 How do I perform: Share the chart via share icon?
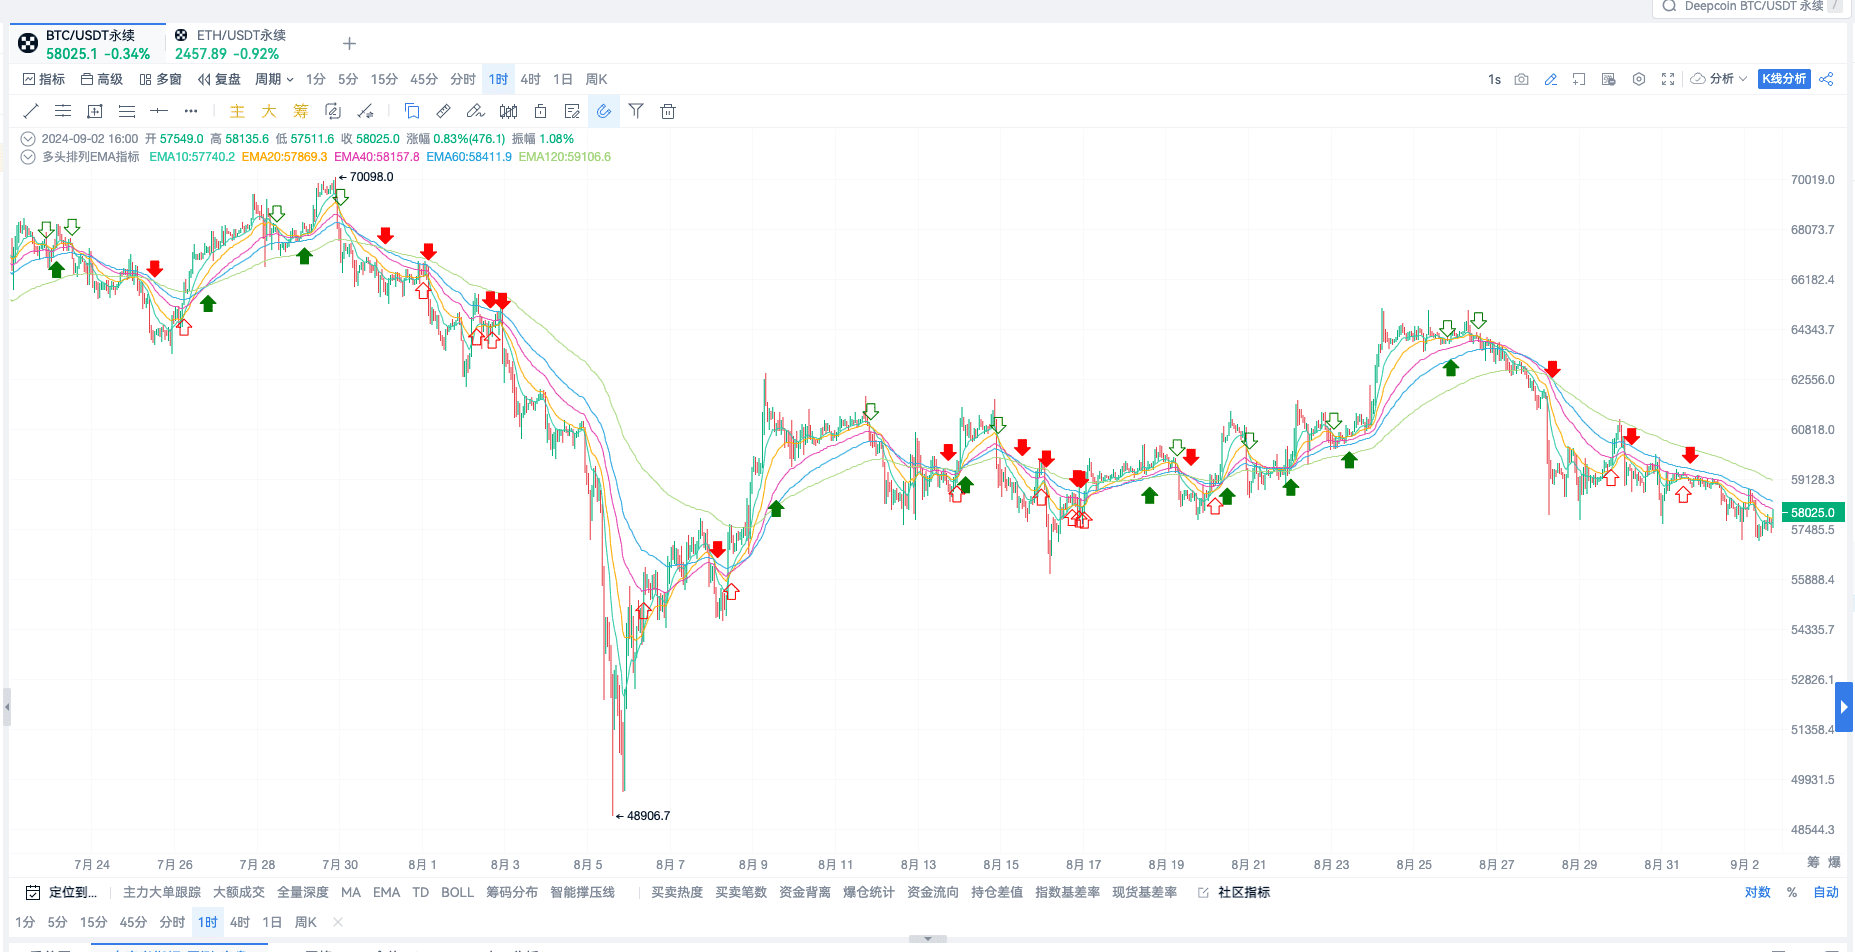tap(1826, 79)
